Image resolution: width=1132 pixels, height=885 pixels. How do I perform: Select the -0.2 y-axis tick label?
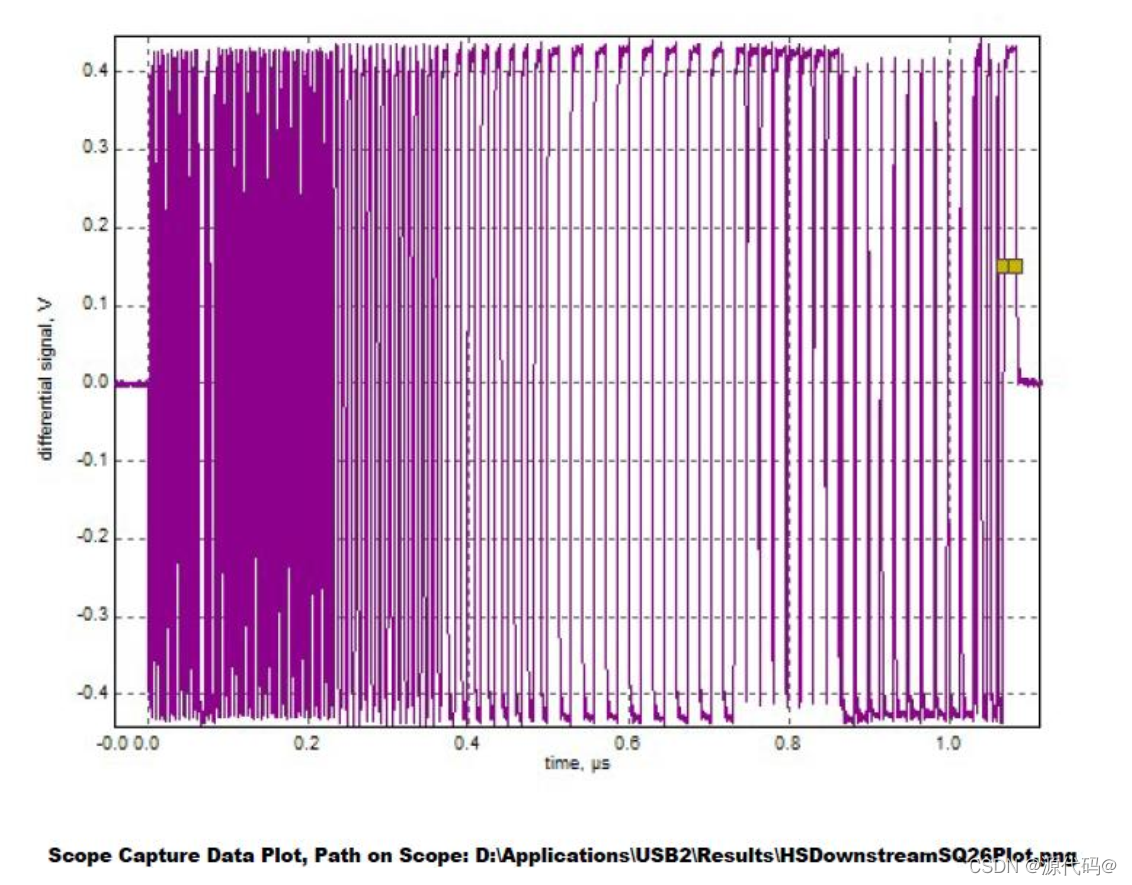(94, 538)
